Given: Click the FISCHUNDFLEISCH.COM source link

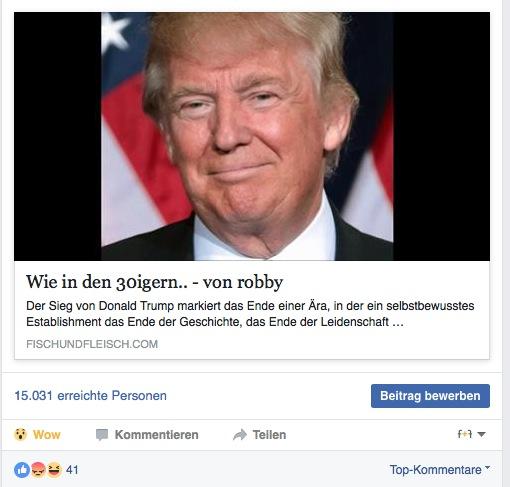Looking at the screenshot, I should 92,344.
